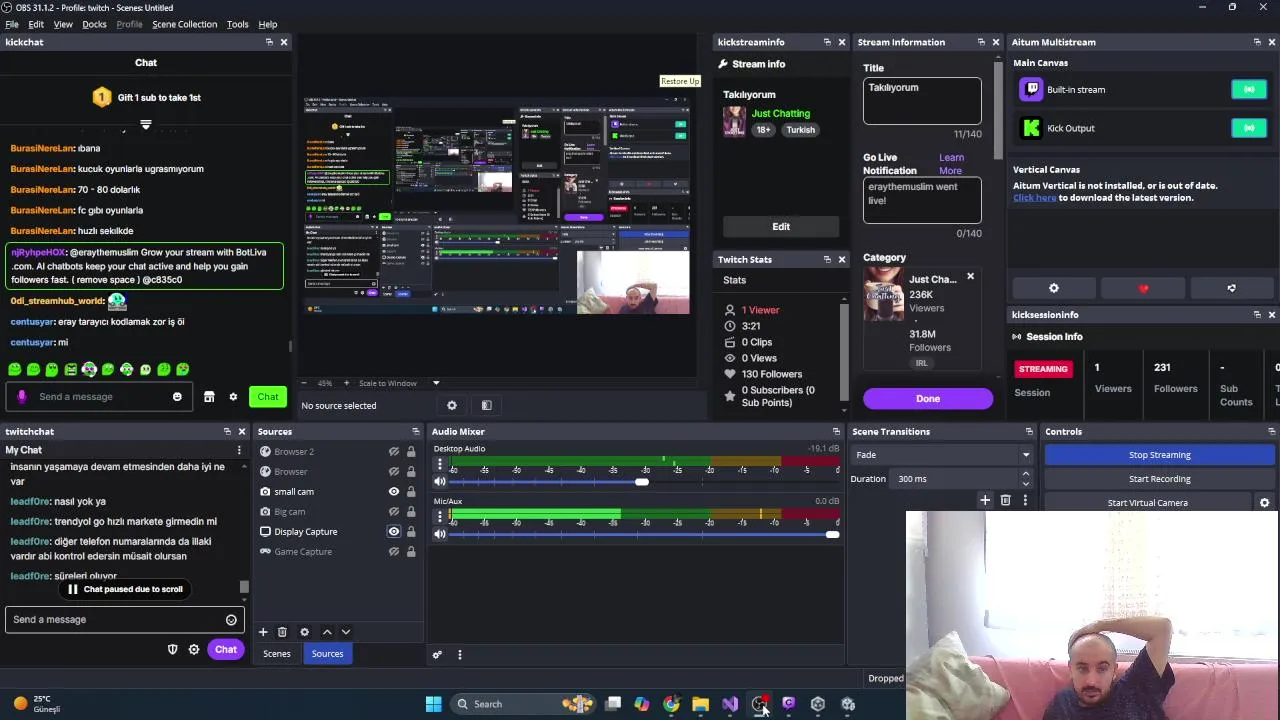Switch to the Scenes tab

[x=277, y=654]
